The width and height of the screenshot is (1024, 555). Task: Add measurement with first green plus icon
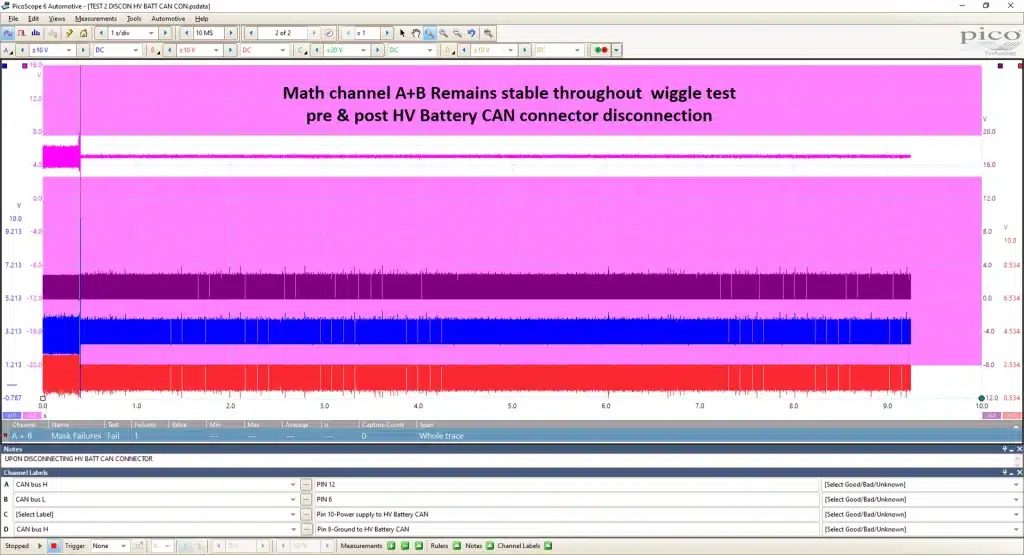click(x=391, y=546)
